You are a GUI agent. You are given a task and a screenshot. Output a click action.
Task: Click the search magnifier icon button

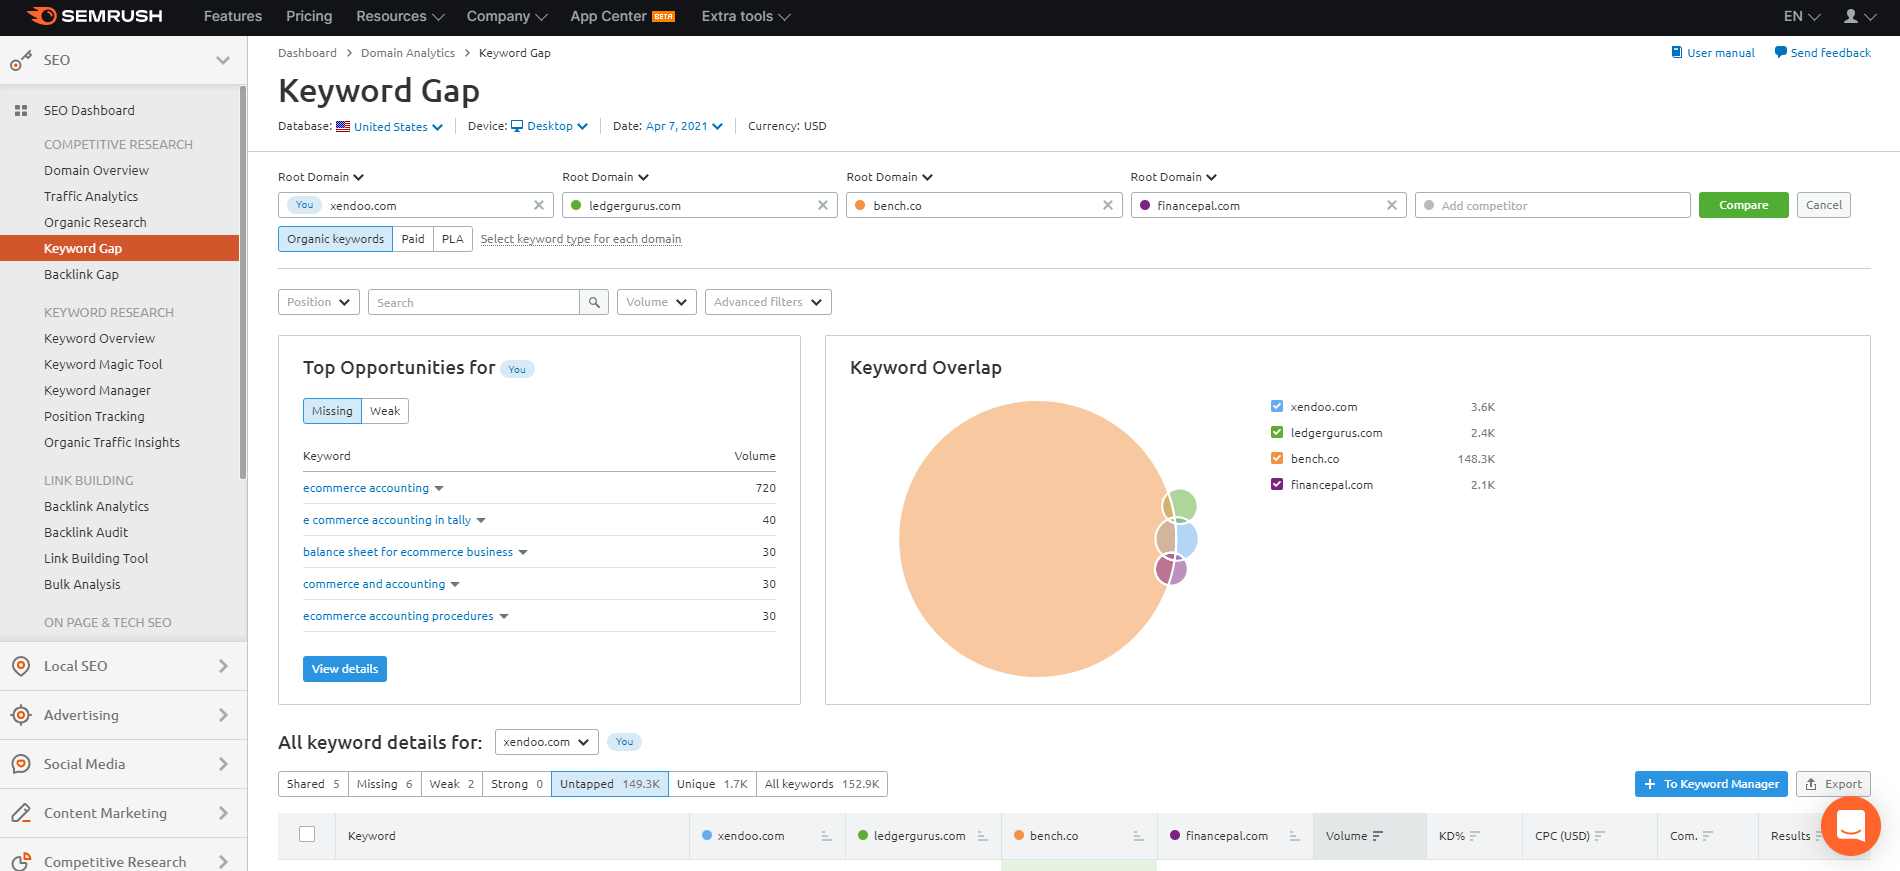pos(594,302)
